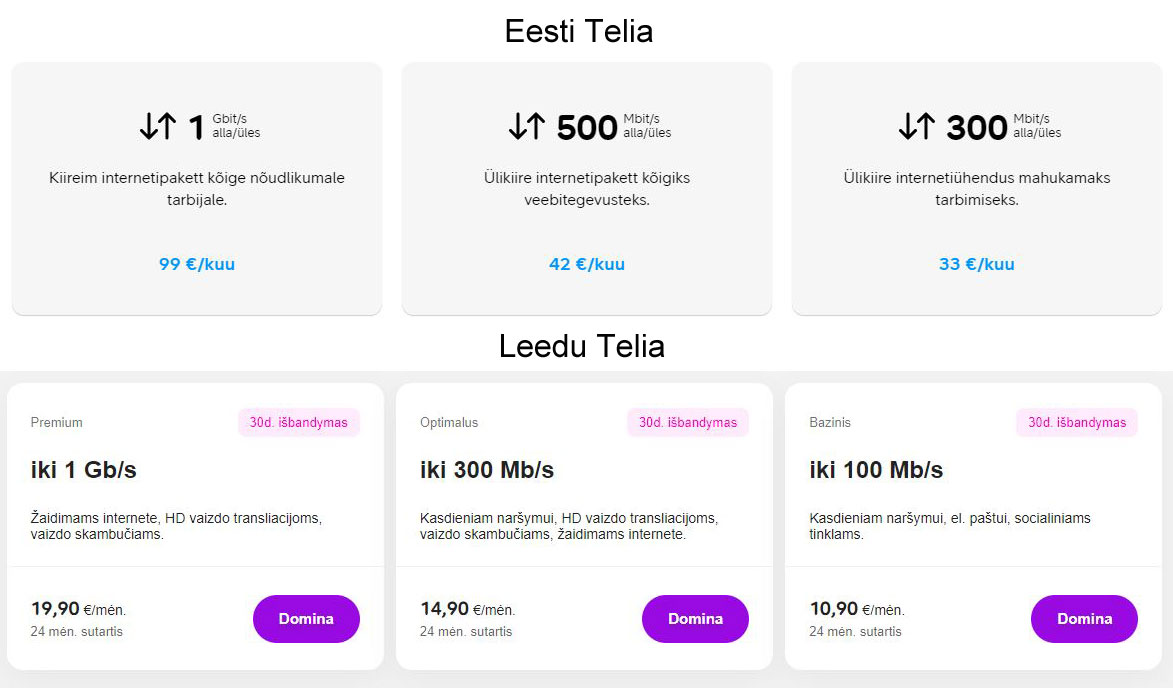Click the 30d. išbandymas badge on Optimalus

pyautogui.click(x=687, y=423)
